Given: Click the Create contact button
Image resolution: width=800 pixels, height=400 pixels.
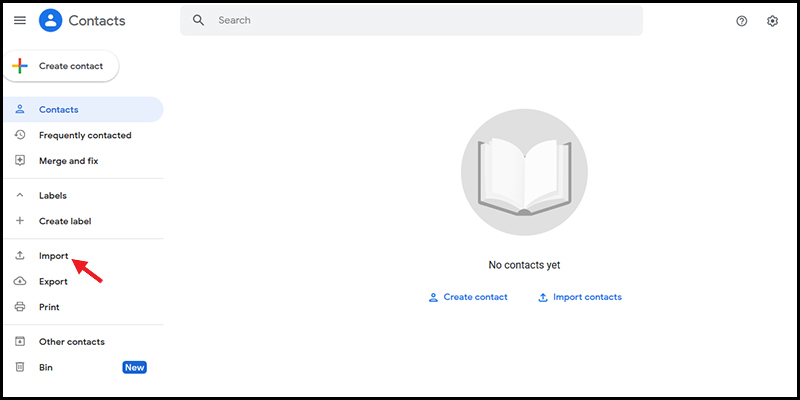Looking at the screenshot, I should [61, 66].
